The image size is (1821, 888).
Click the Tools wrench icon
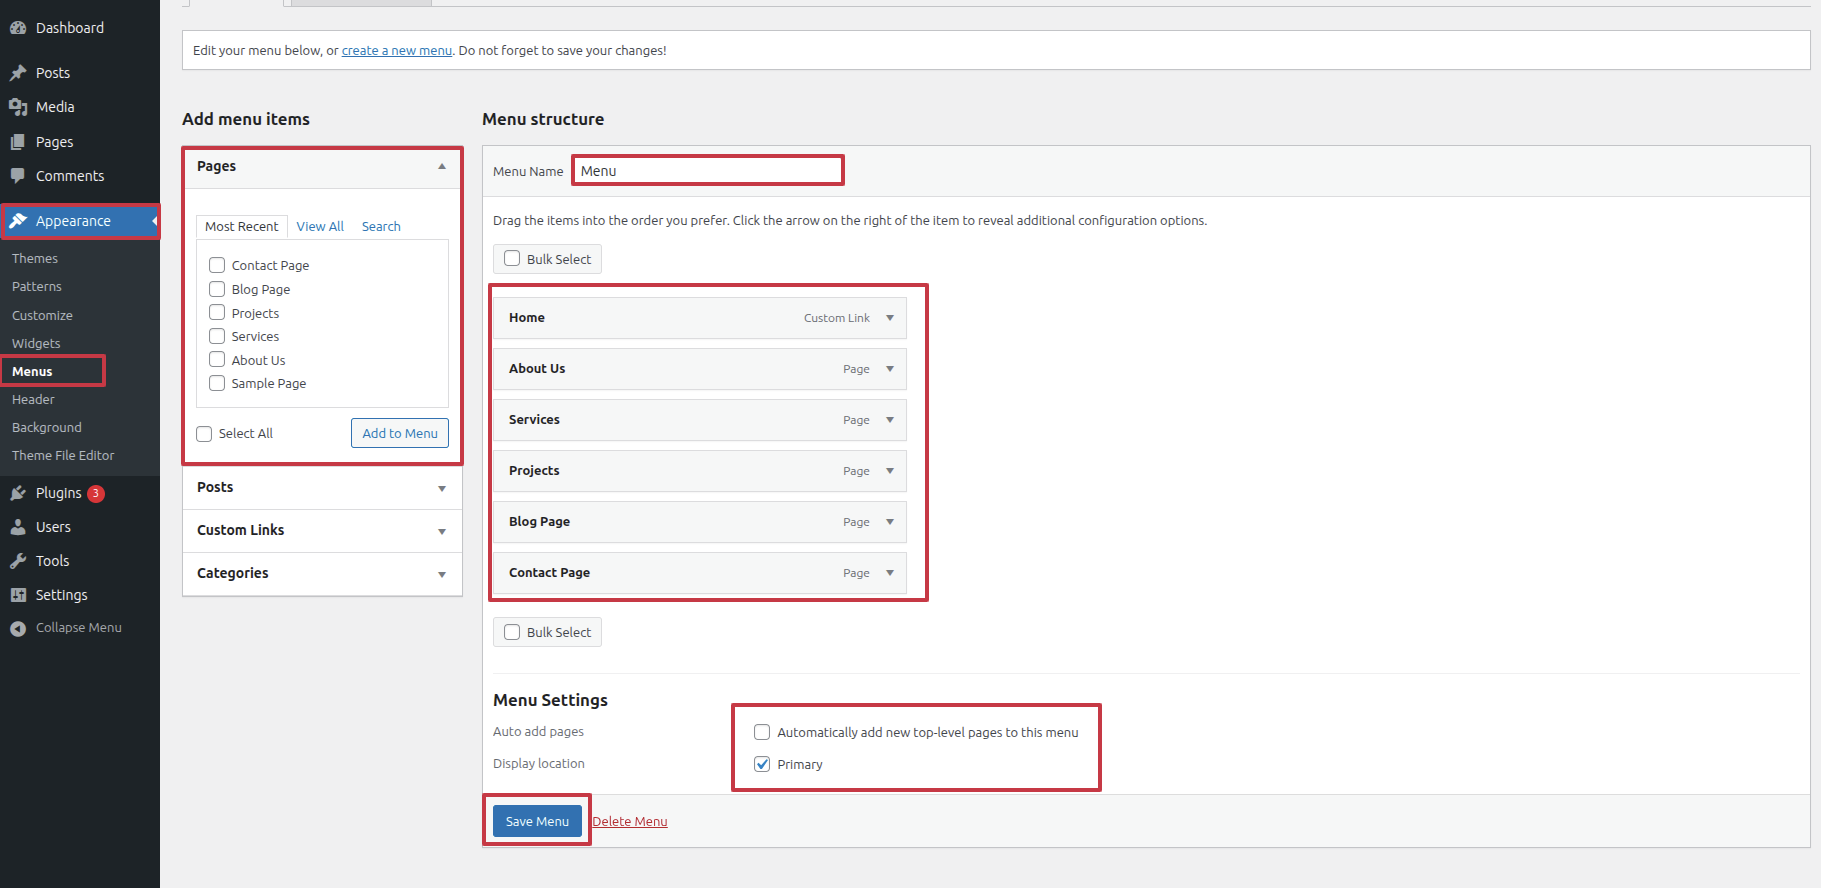(18, 561)
